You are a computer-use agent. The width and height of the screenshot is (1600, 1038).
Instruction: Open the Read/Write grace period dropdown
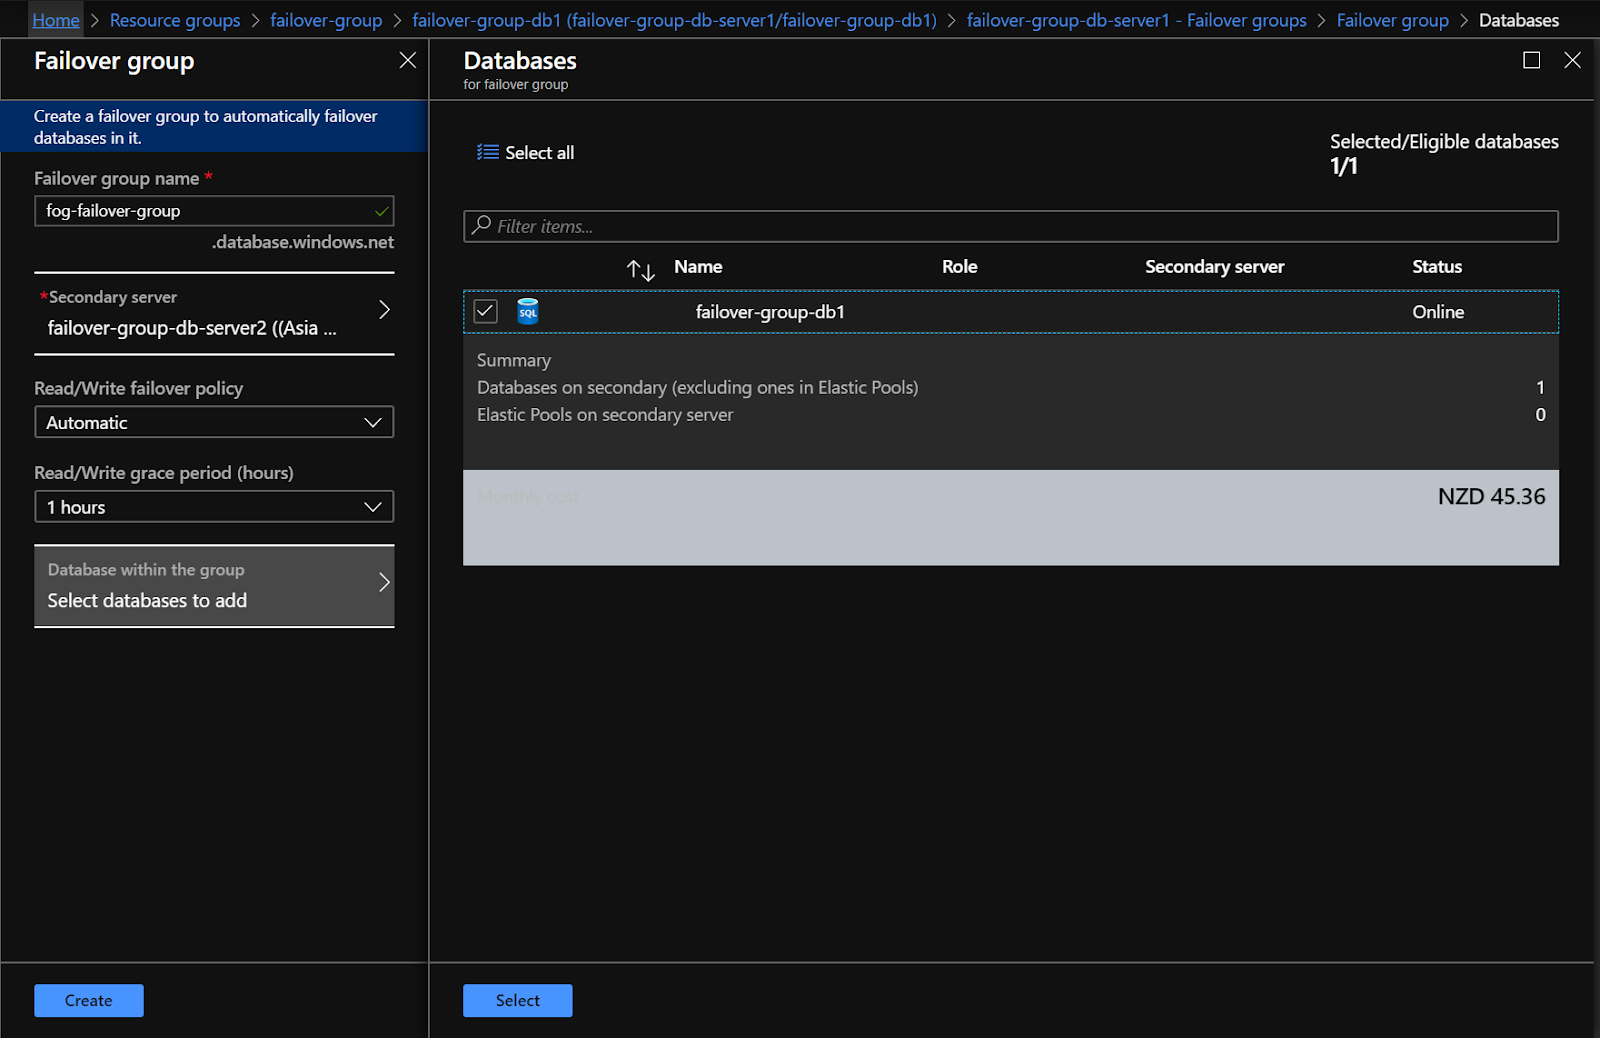[x=213, y=506]
